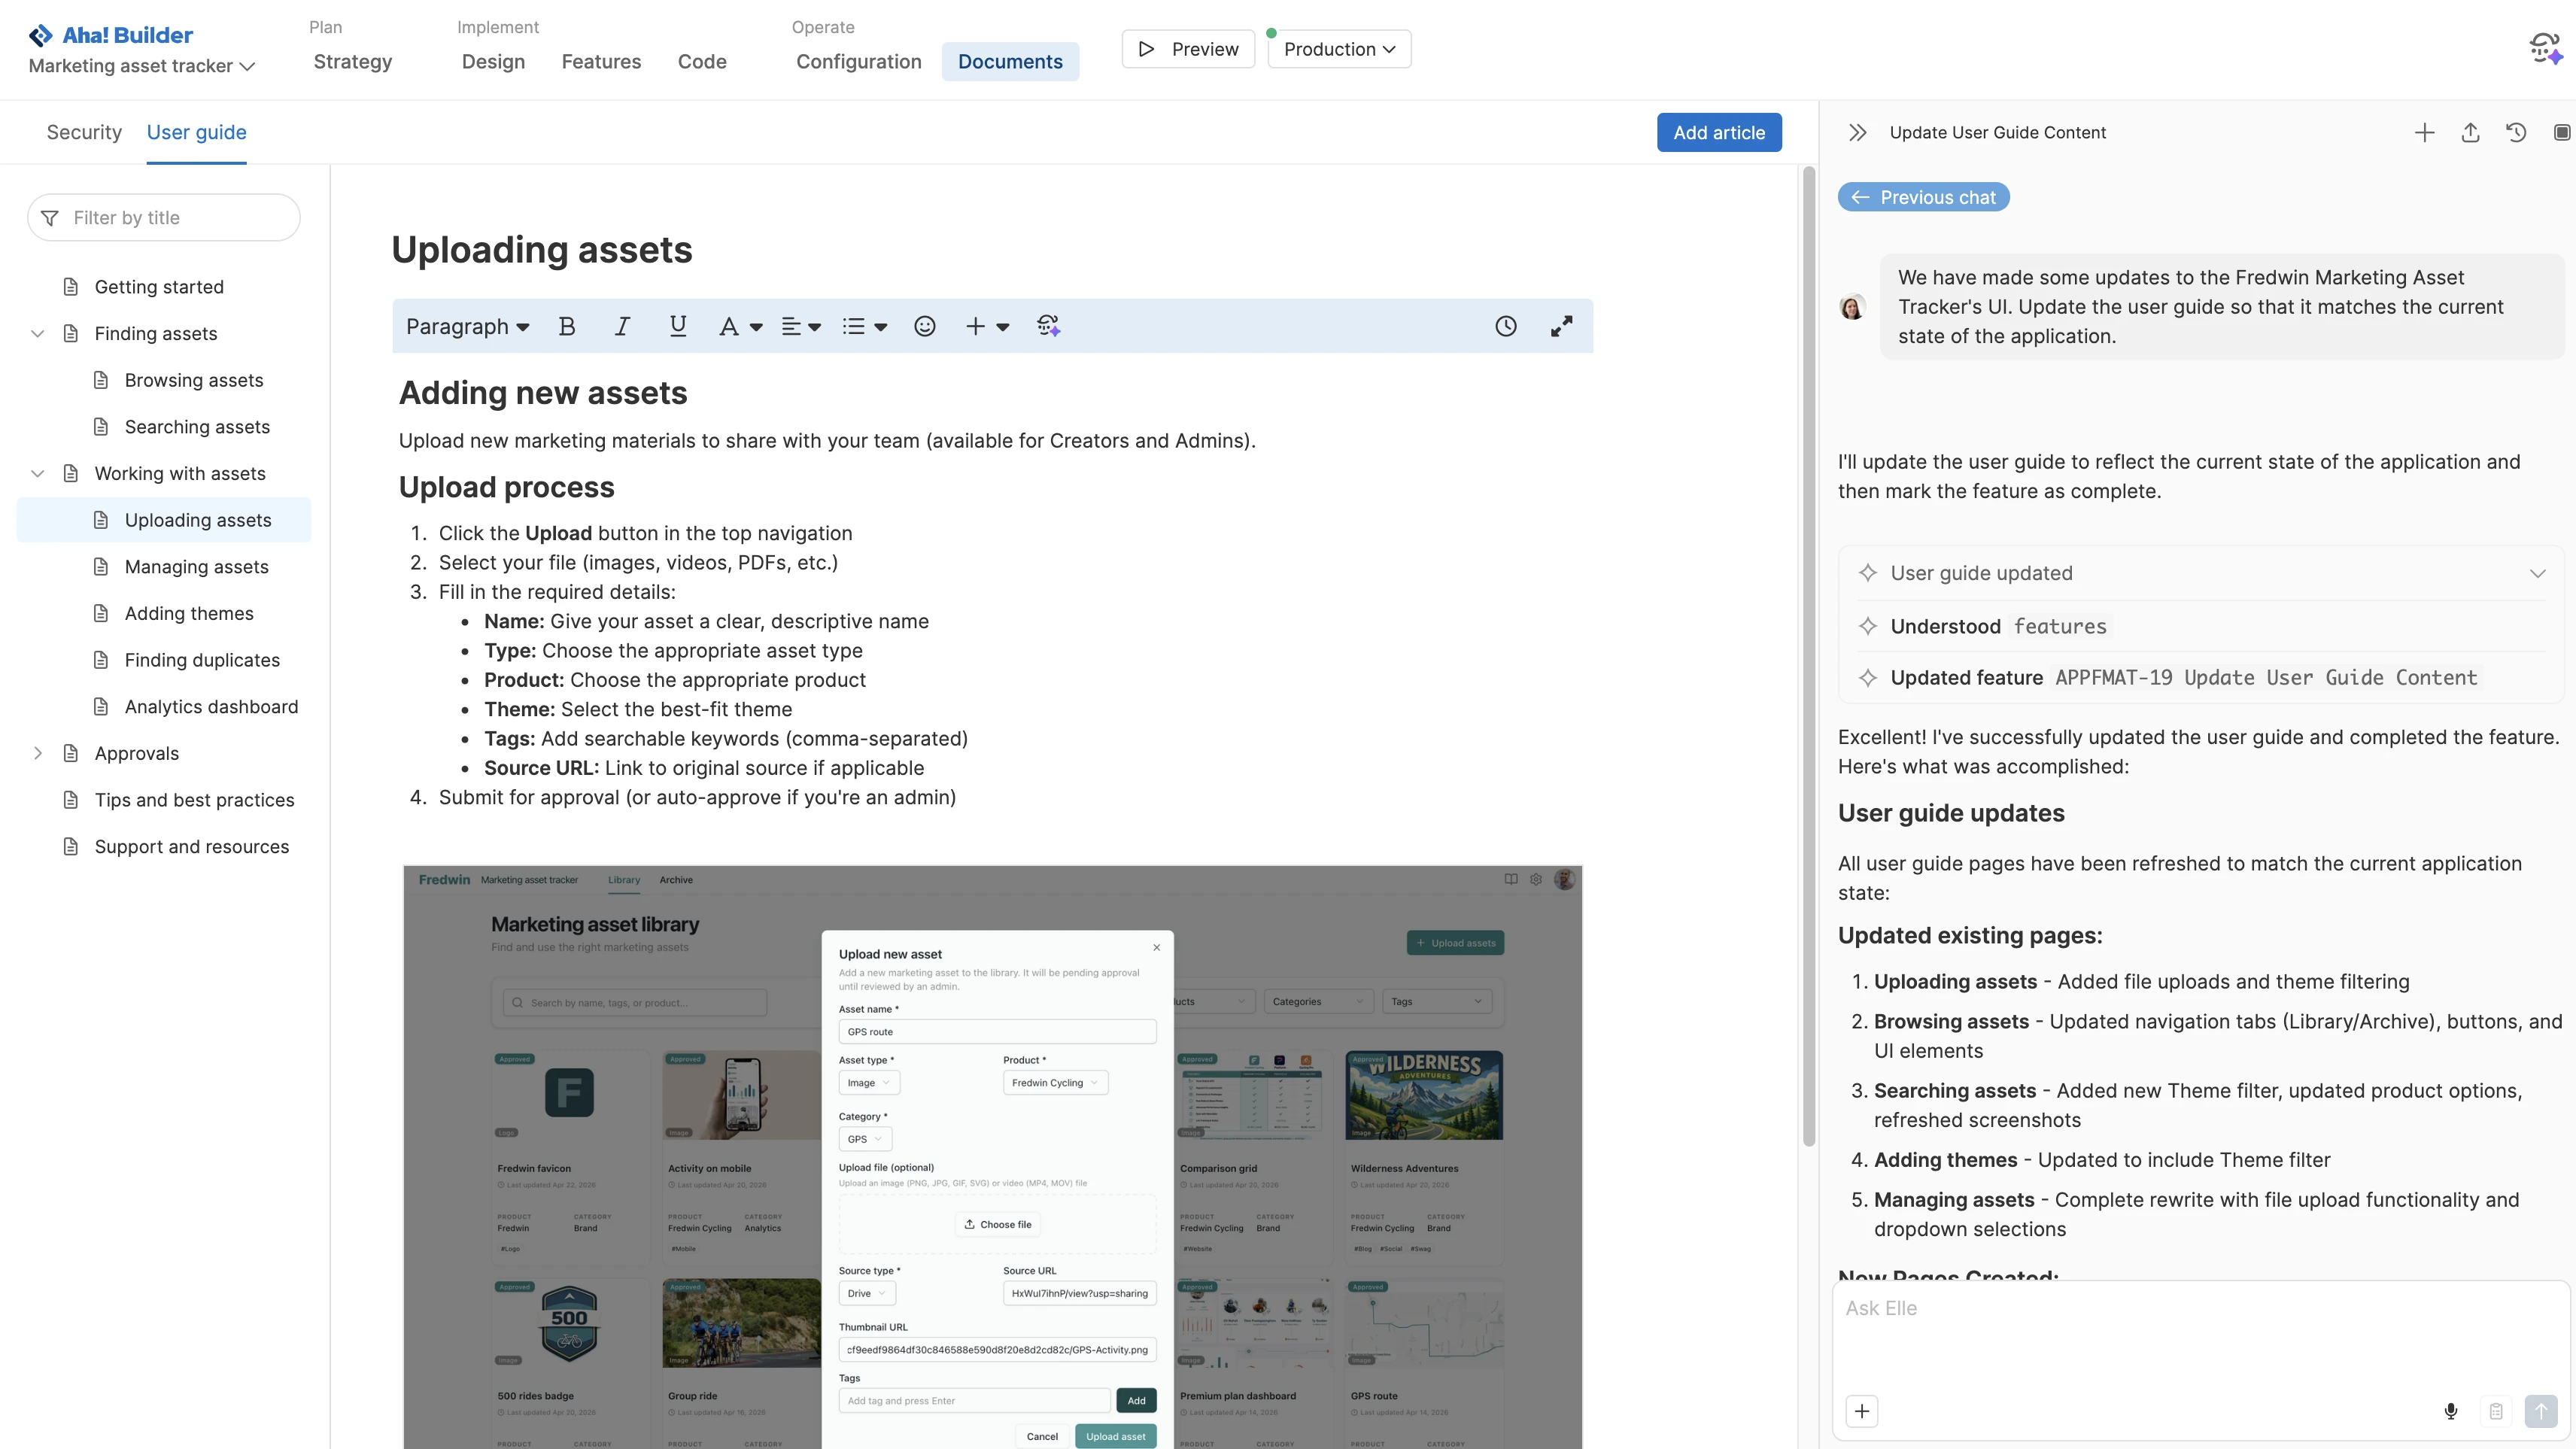This screenshot has height=1449, width=2576.
Task: Insert an emoji from the toolbar
Action: pyautogui.click(x=924, y=326)
